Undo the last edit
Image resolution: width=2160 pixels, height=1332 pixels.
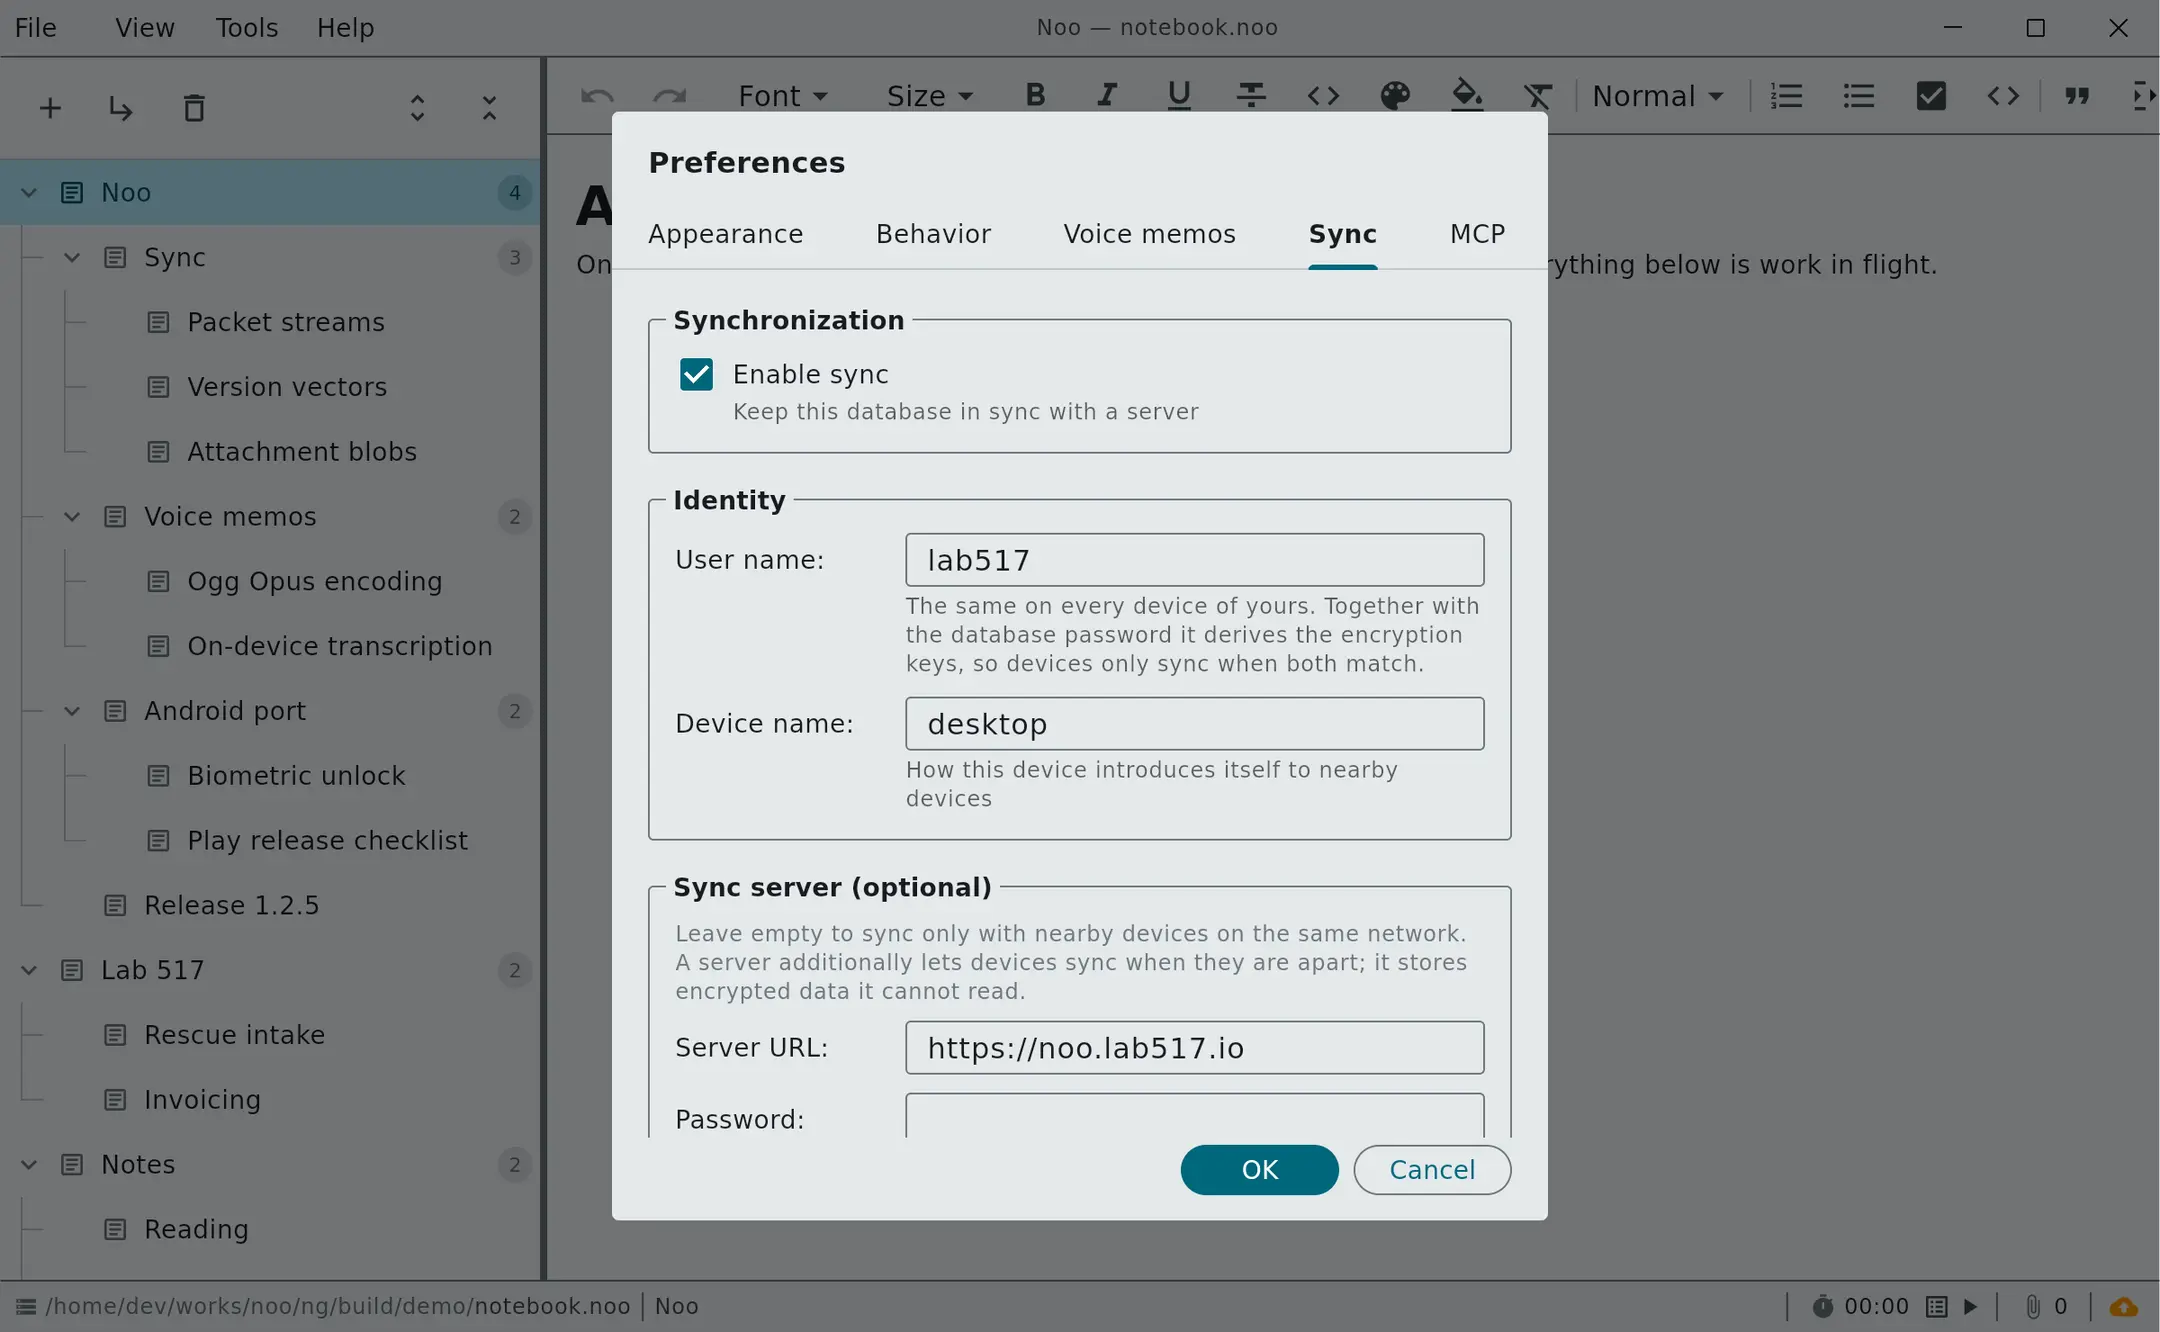tap(597, 96)
